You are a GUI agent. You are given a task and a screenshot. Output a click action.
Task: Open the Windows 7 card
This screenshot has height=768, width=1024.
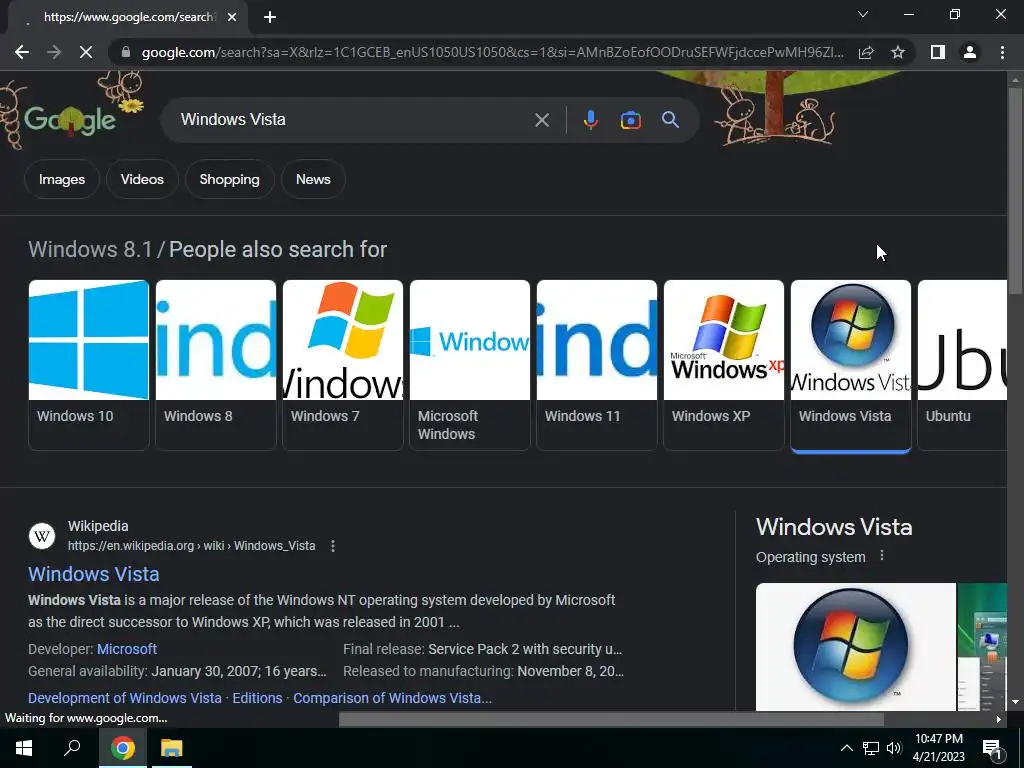[x=343, y=365]
